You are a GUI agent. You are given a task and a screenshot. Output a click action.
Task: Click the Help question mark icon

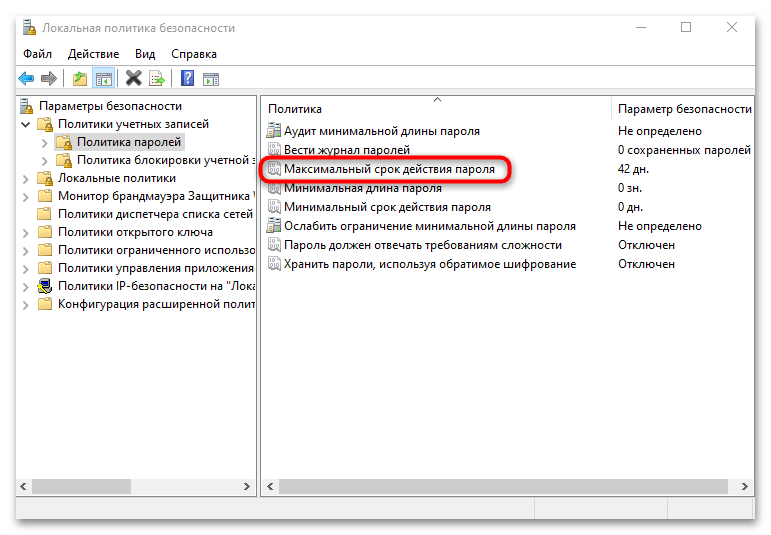point(187,78)
